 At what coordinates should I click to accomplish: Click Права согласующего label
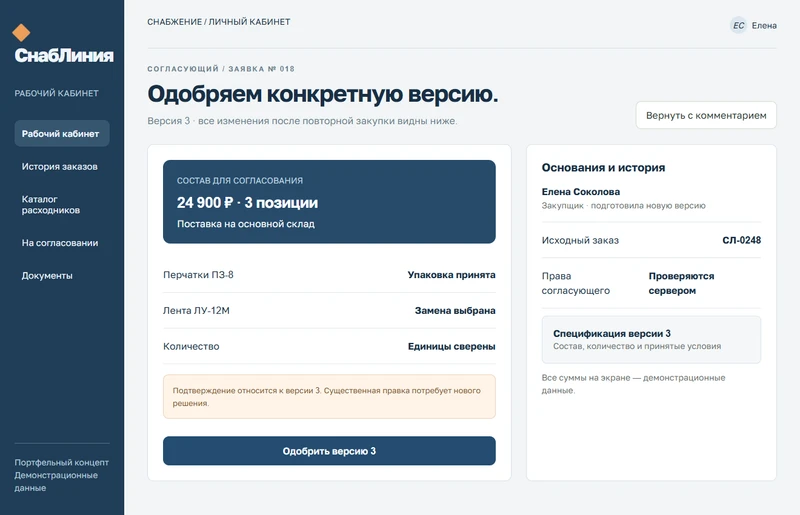click(576, 283)
